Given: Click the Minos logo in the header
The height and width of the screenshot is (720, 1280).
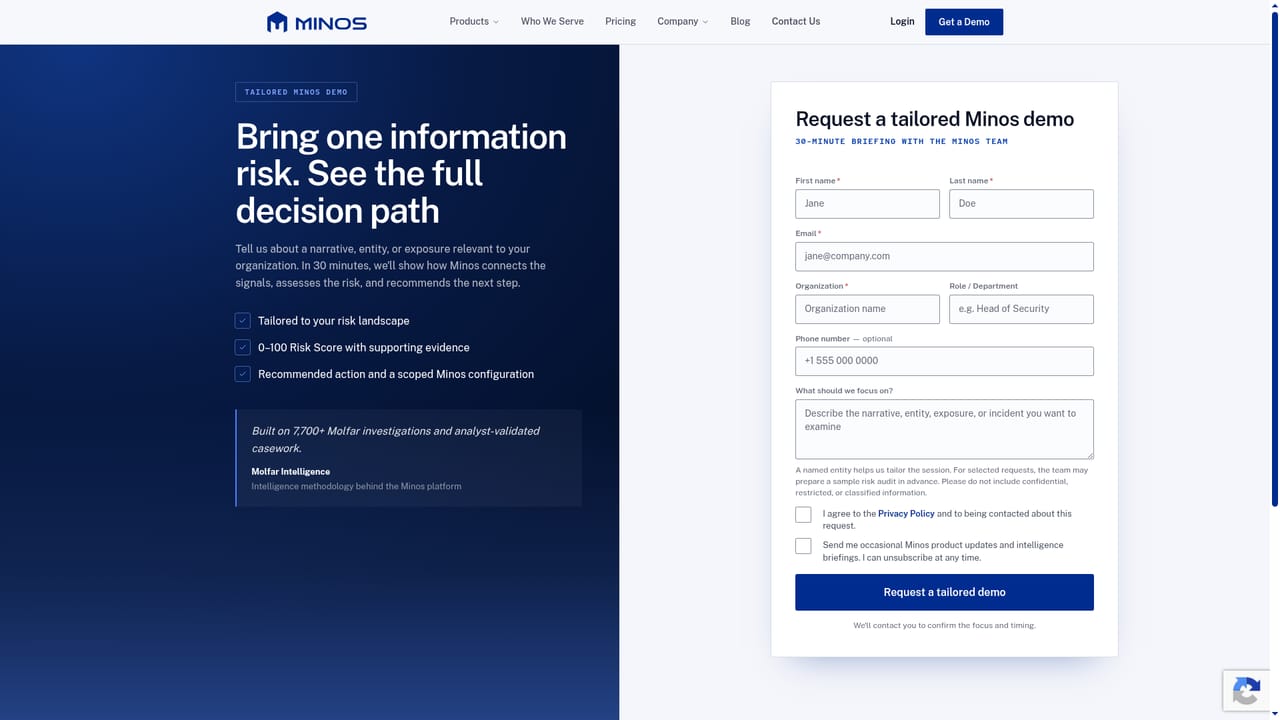Looking at the screenshot, I should click(x=317, y=22).
